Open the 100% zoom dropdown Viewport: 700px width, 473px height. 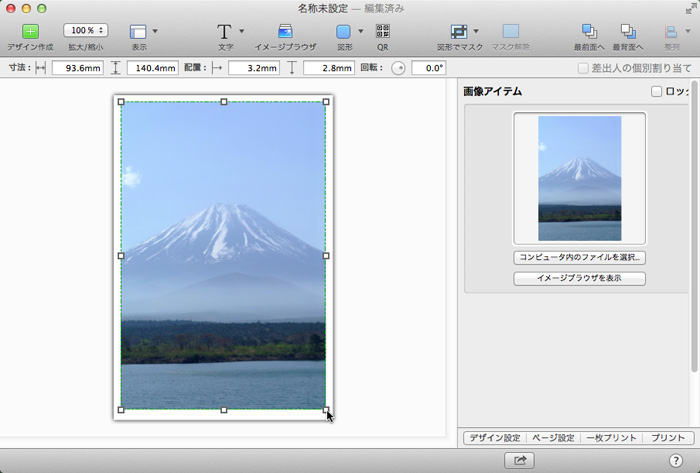tap(85, 31)
